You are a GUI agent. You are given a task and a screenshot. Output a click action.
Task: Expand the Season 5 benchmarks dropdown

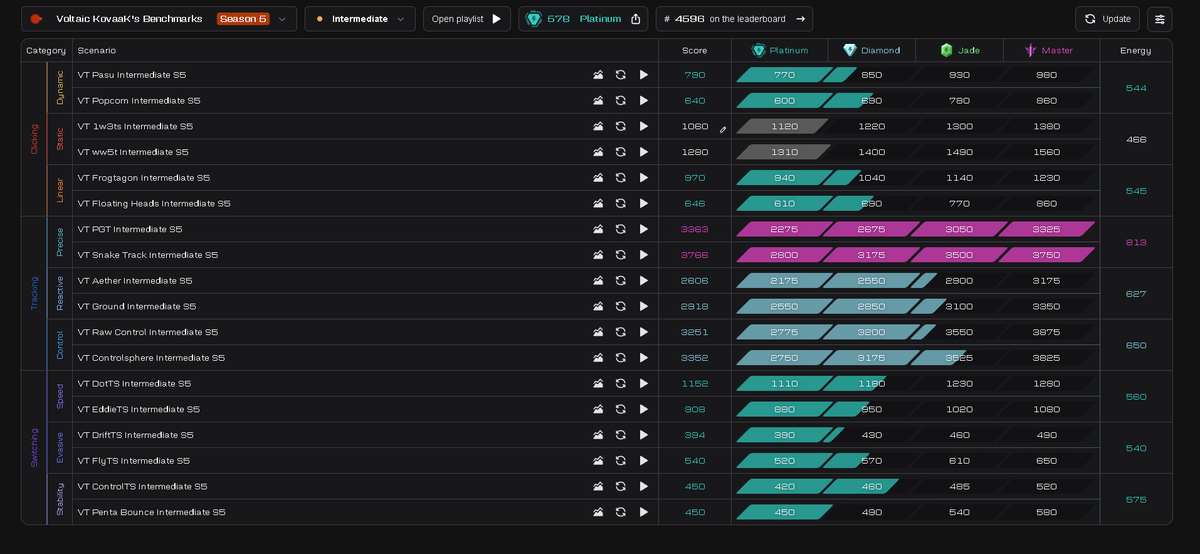coord(160,19)
